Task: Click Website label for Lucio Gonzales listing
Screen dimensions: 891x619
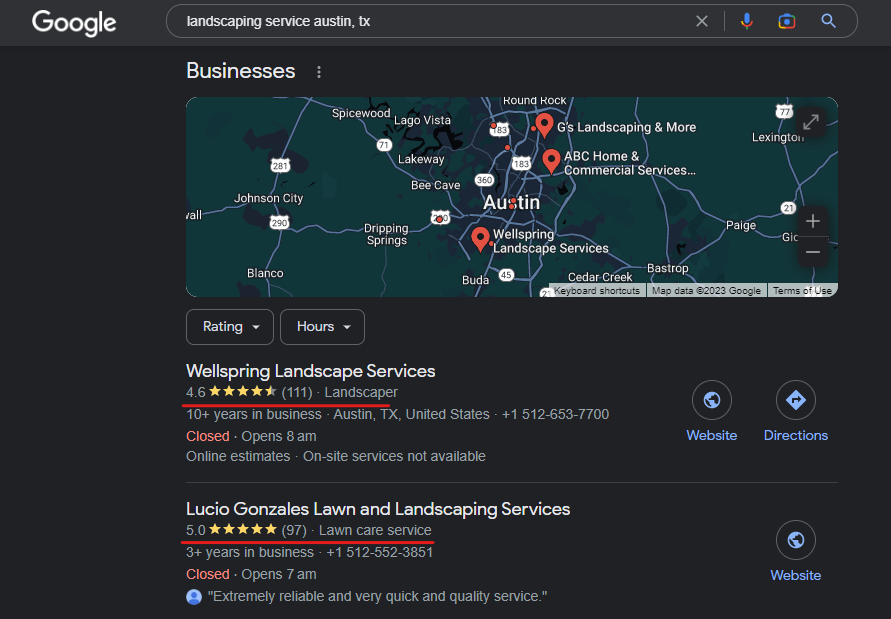Action: (796, 575)
